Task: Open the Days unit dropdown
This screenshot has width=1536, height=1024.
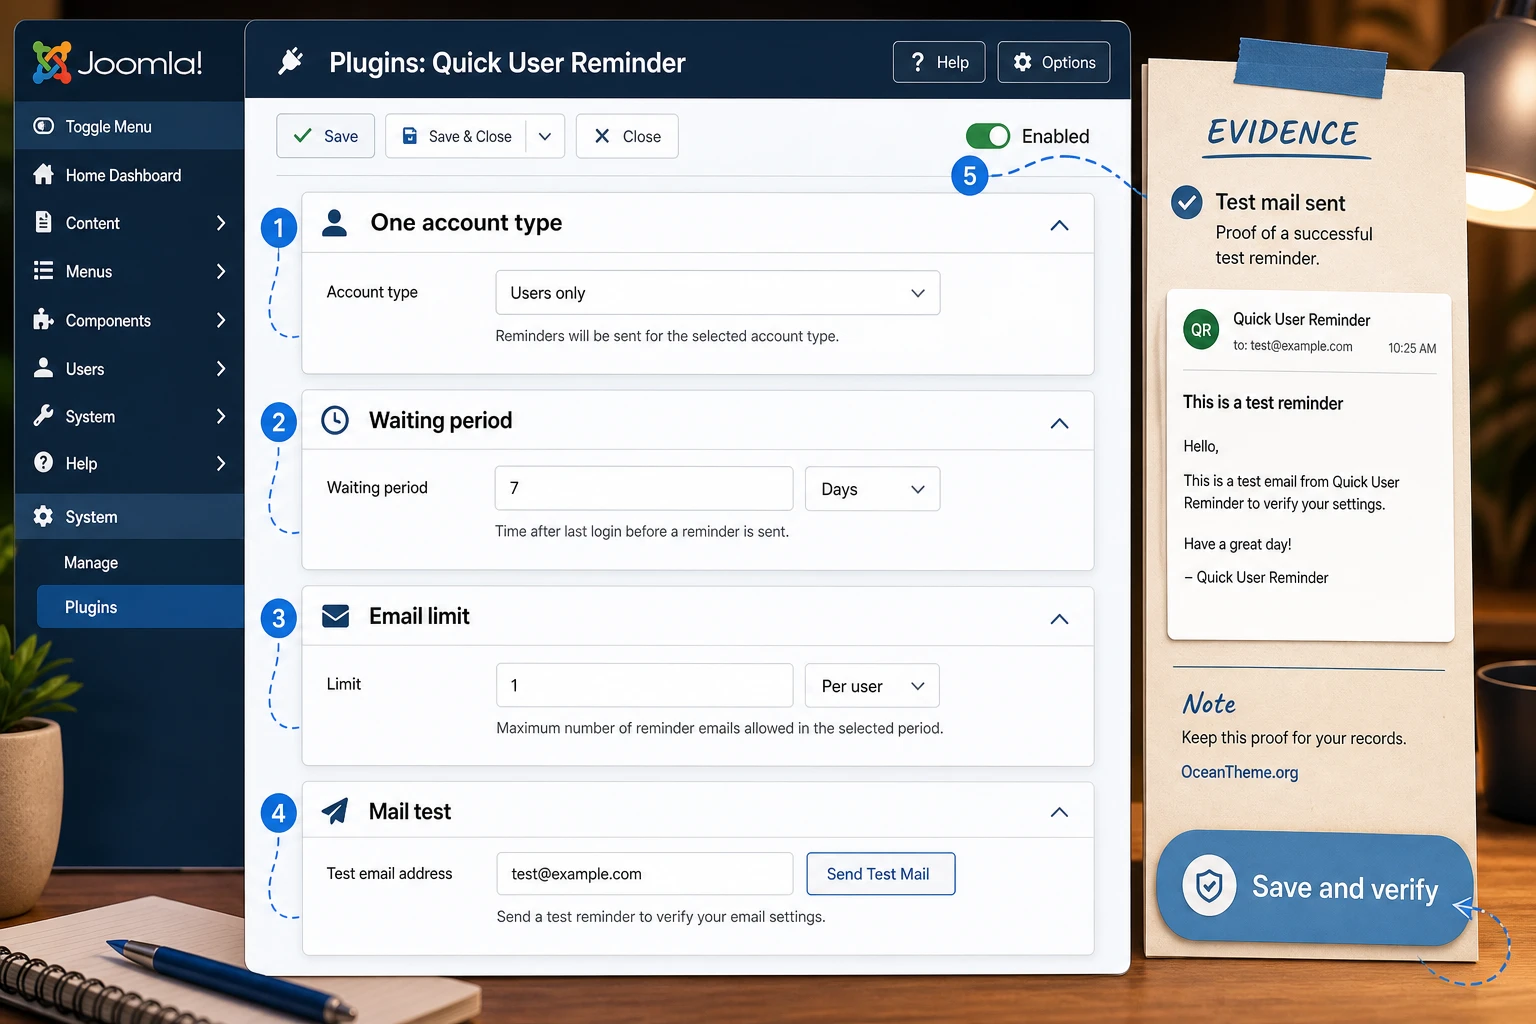Action: coord(873,489)
